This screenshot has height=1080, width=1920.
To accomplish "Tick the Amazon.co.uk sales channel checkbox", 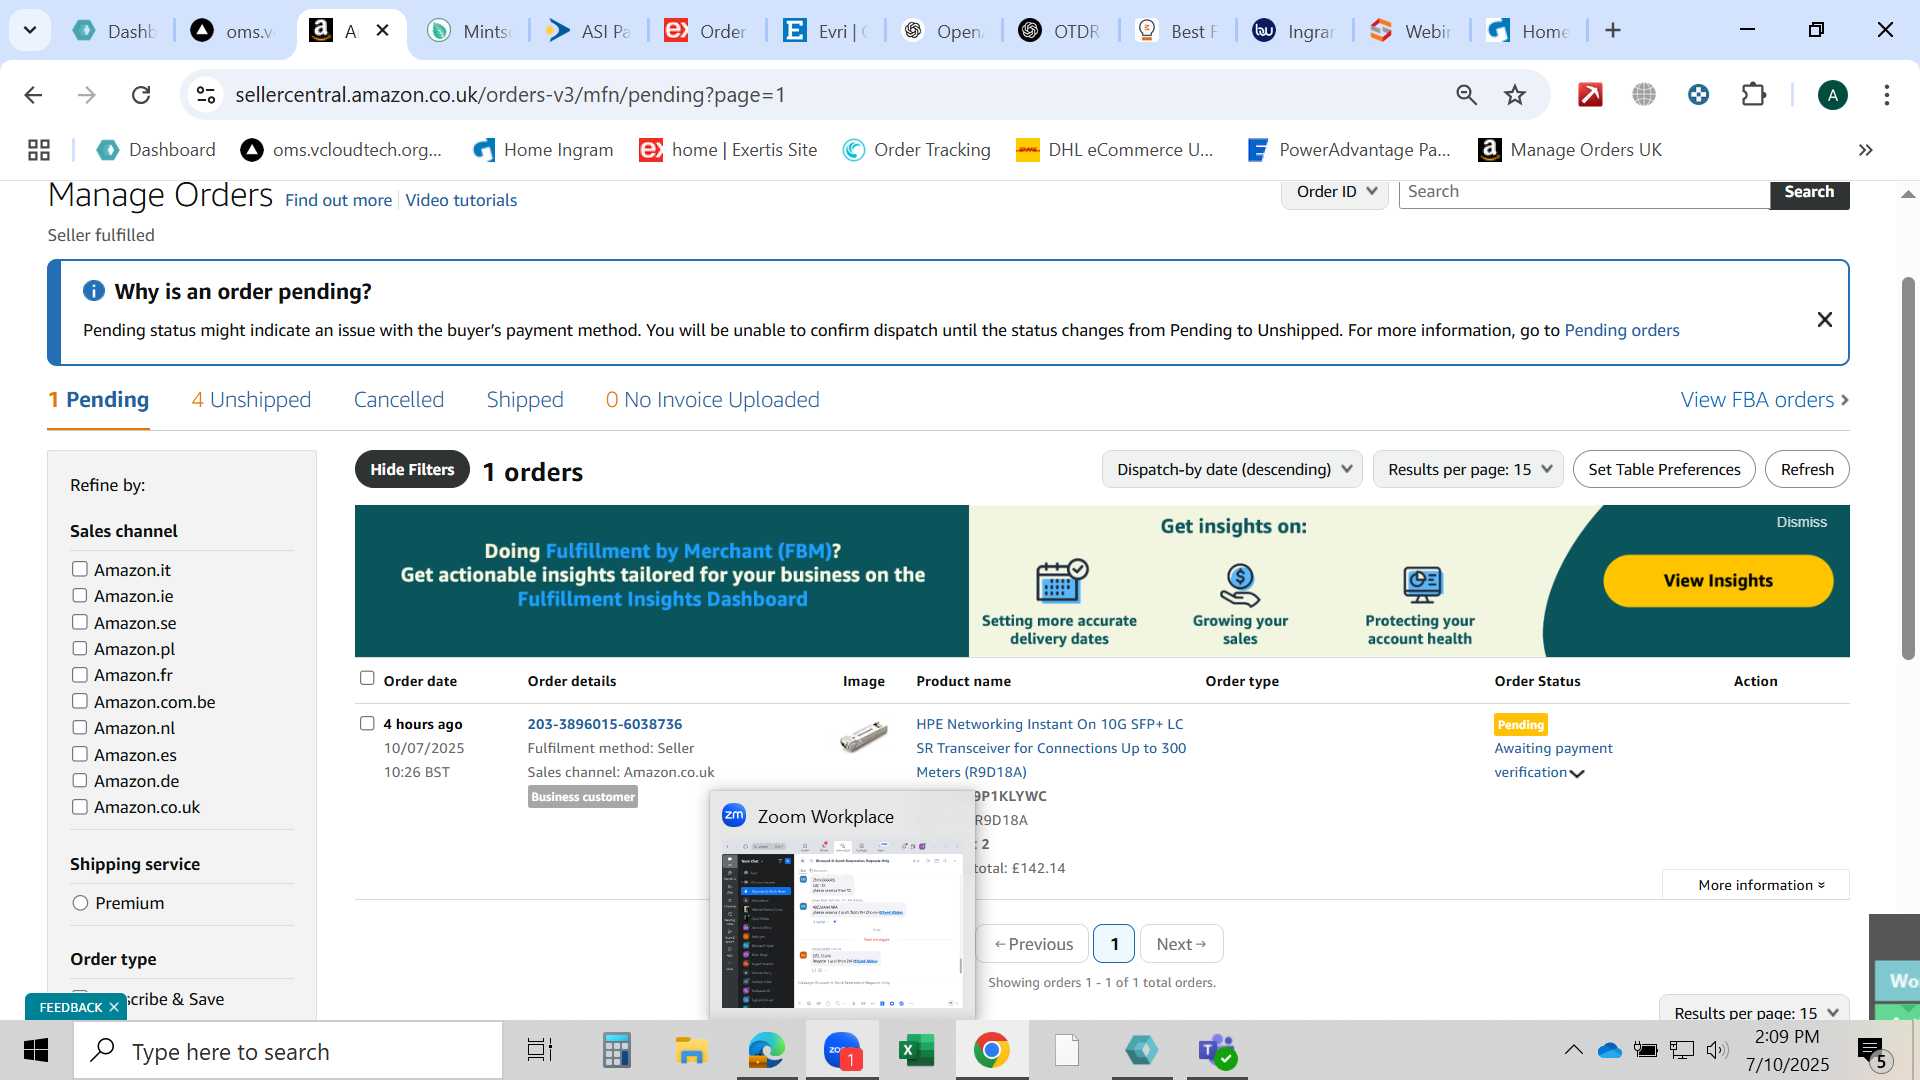I will (x=79, y=806).
